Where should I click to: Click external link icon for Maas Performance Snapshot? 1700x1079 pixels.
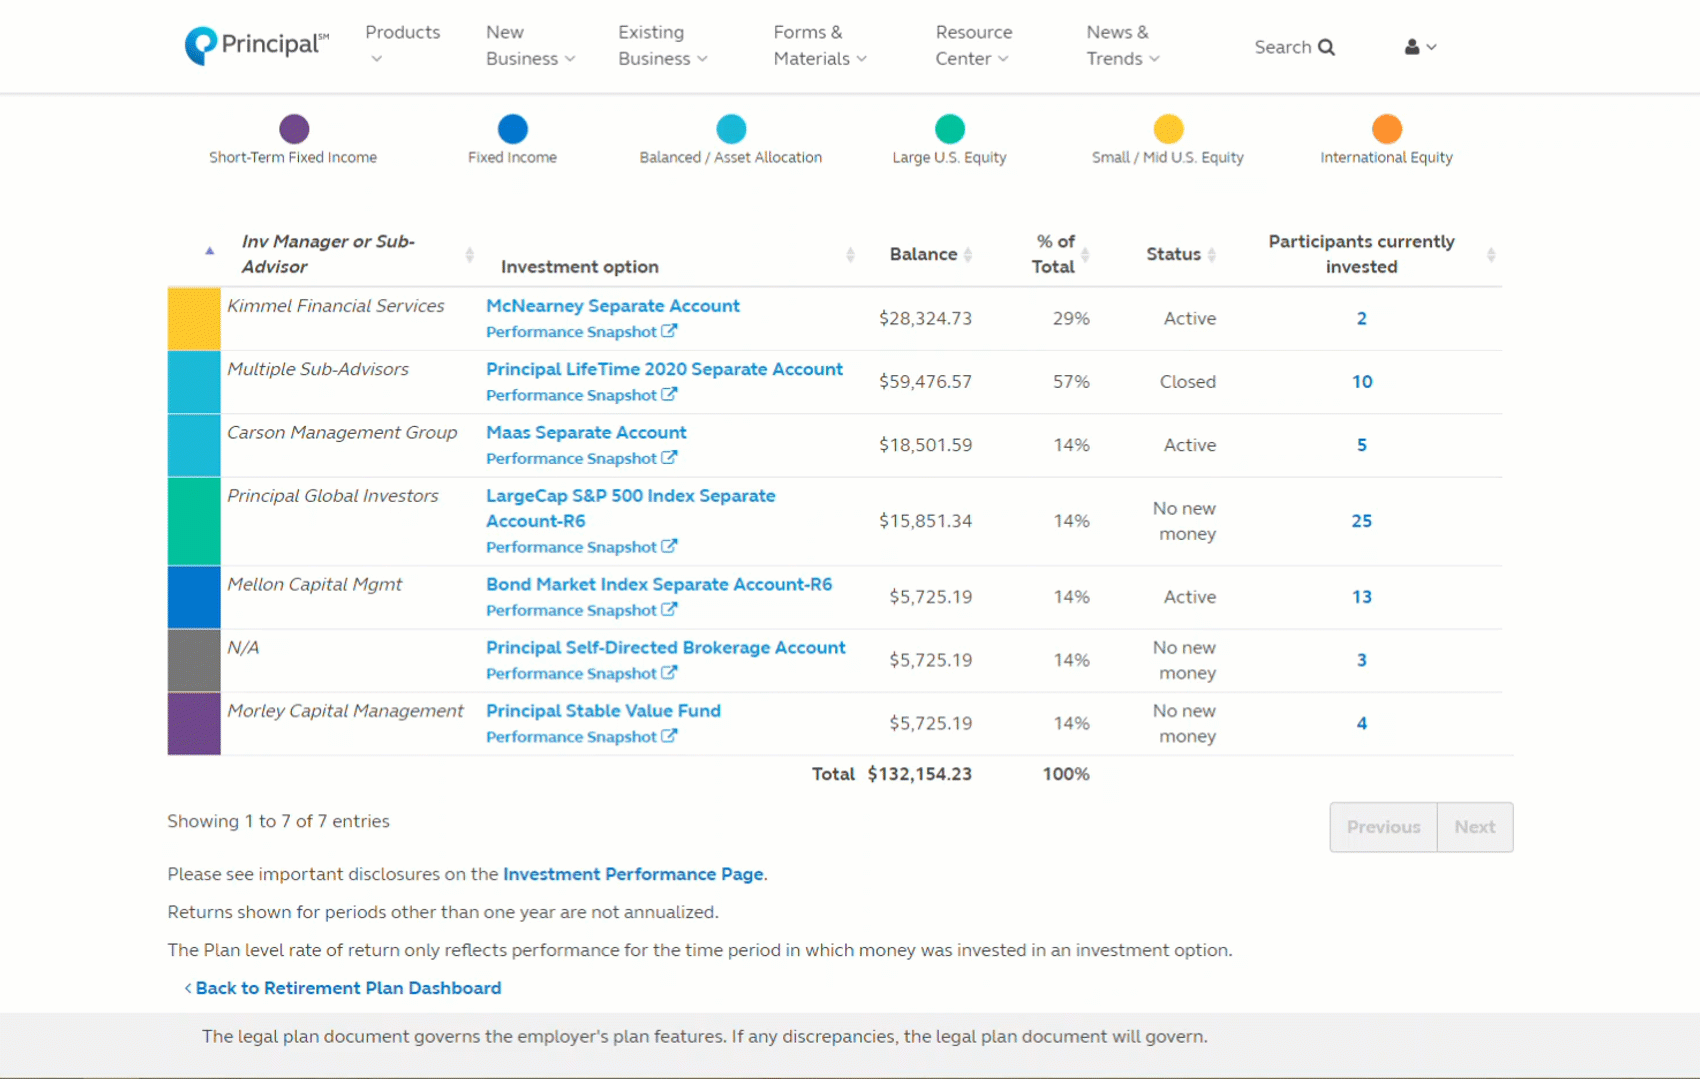click(x=669, y=458)
